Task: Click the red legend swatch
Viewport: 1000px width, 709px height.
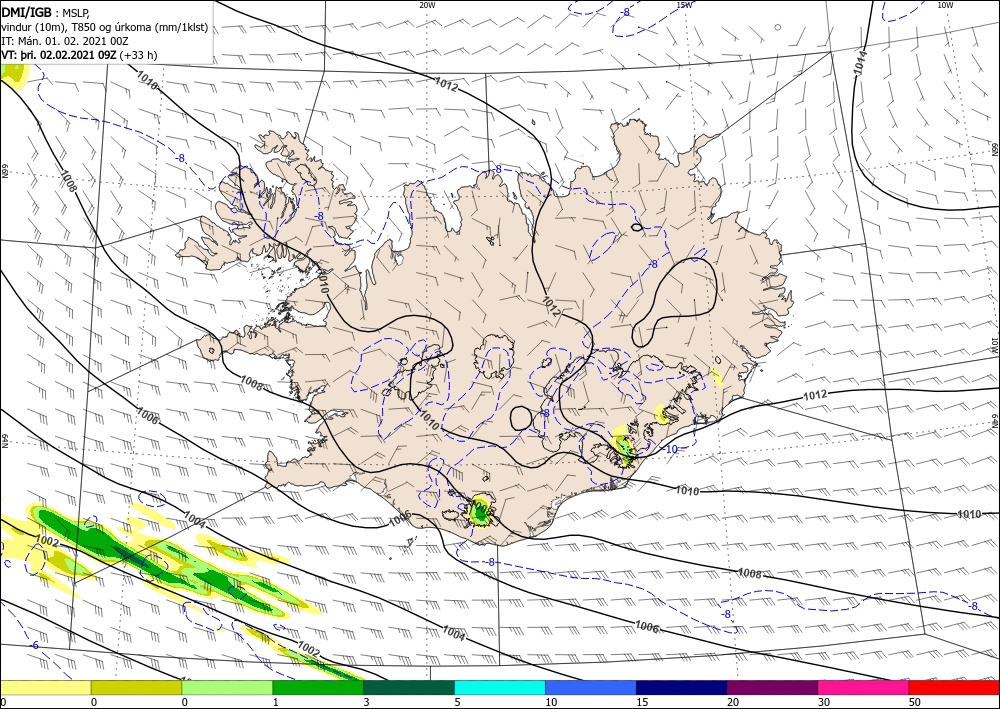Action: pyautogui.click(x=954, y=688)
